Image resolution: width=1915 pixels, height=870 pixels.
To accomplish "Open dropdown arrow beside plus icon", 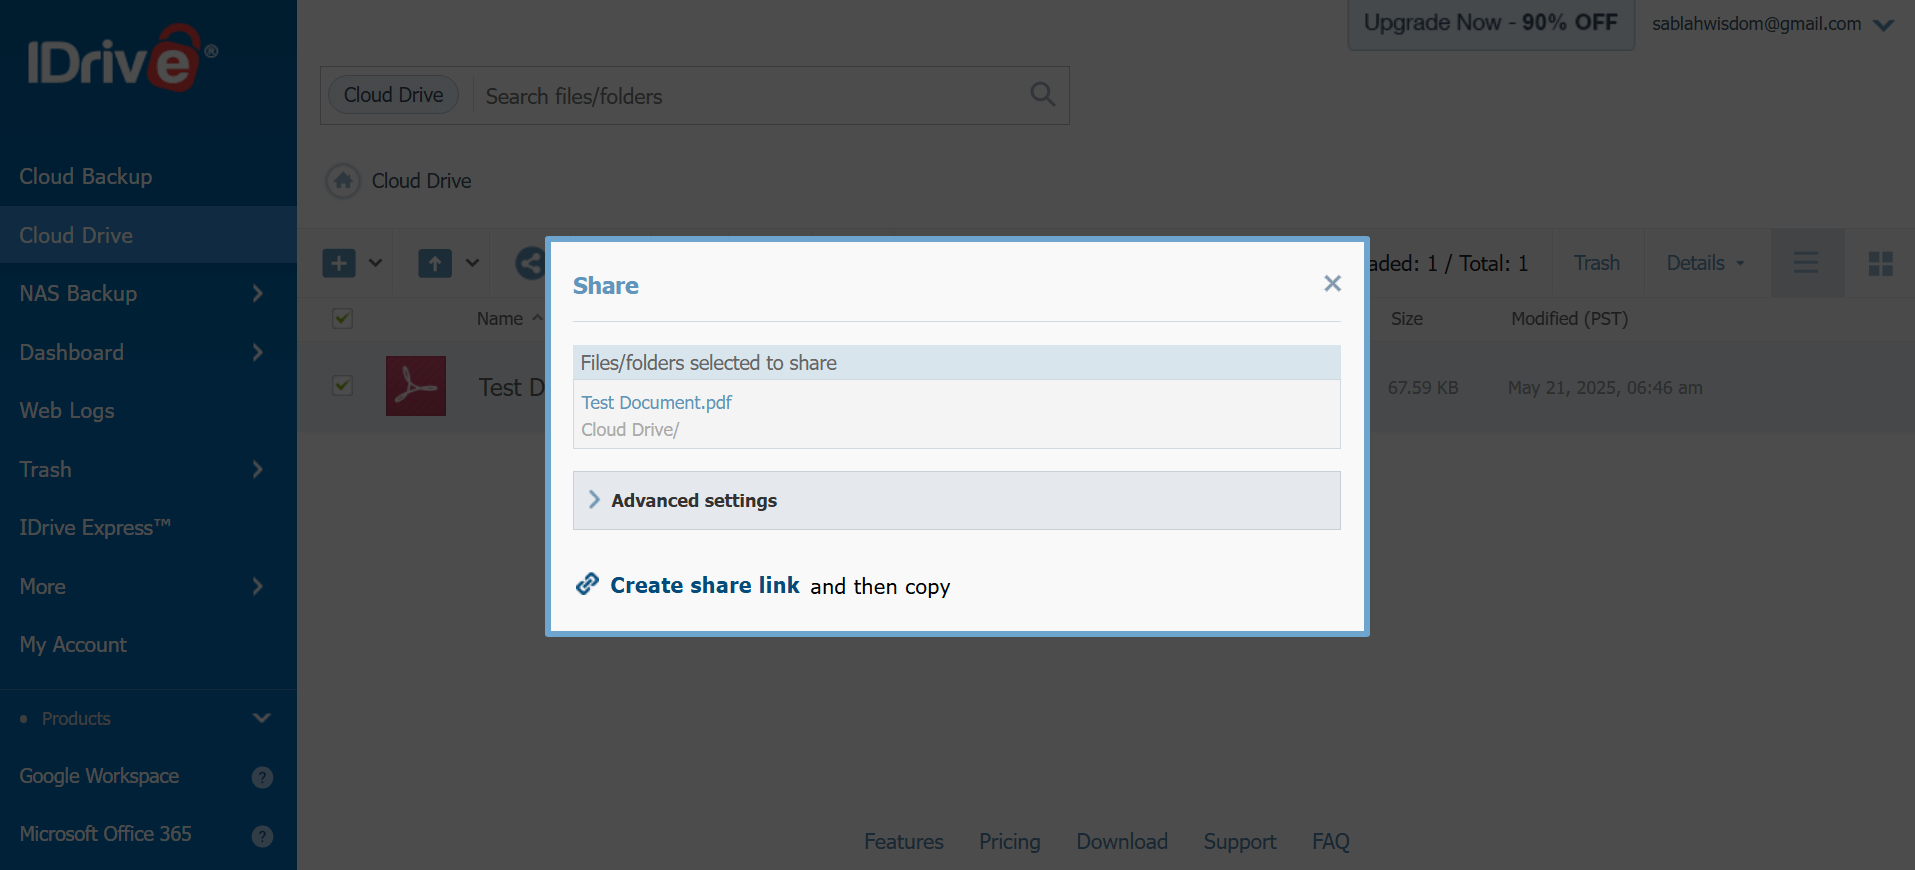I will click(376, 263).
